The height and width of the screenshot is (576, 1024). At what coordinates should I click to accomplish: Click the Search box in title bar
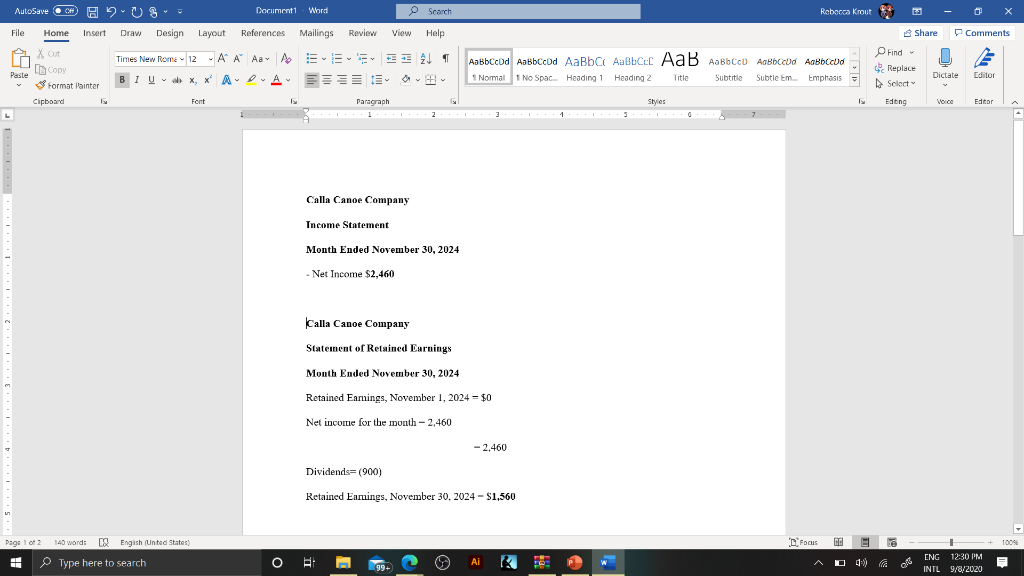tap(518, 11)
